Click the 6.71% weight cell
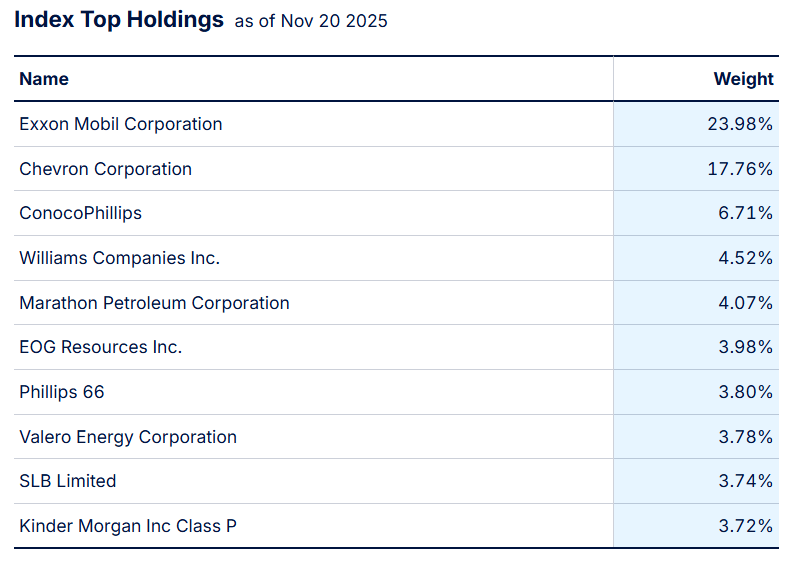Viewport: 791px width, 565px height. 744,213
